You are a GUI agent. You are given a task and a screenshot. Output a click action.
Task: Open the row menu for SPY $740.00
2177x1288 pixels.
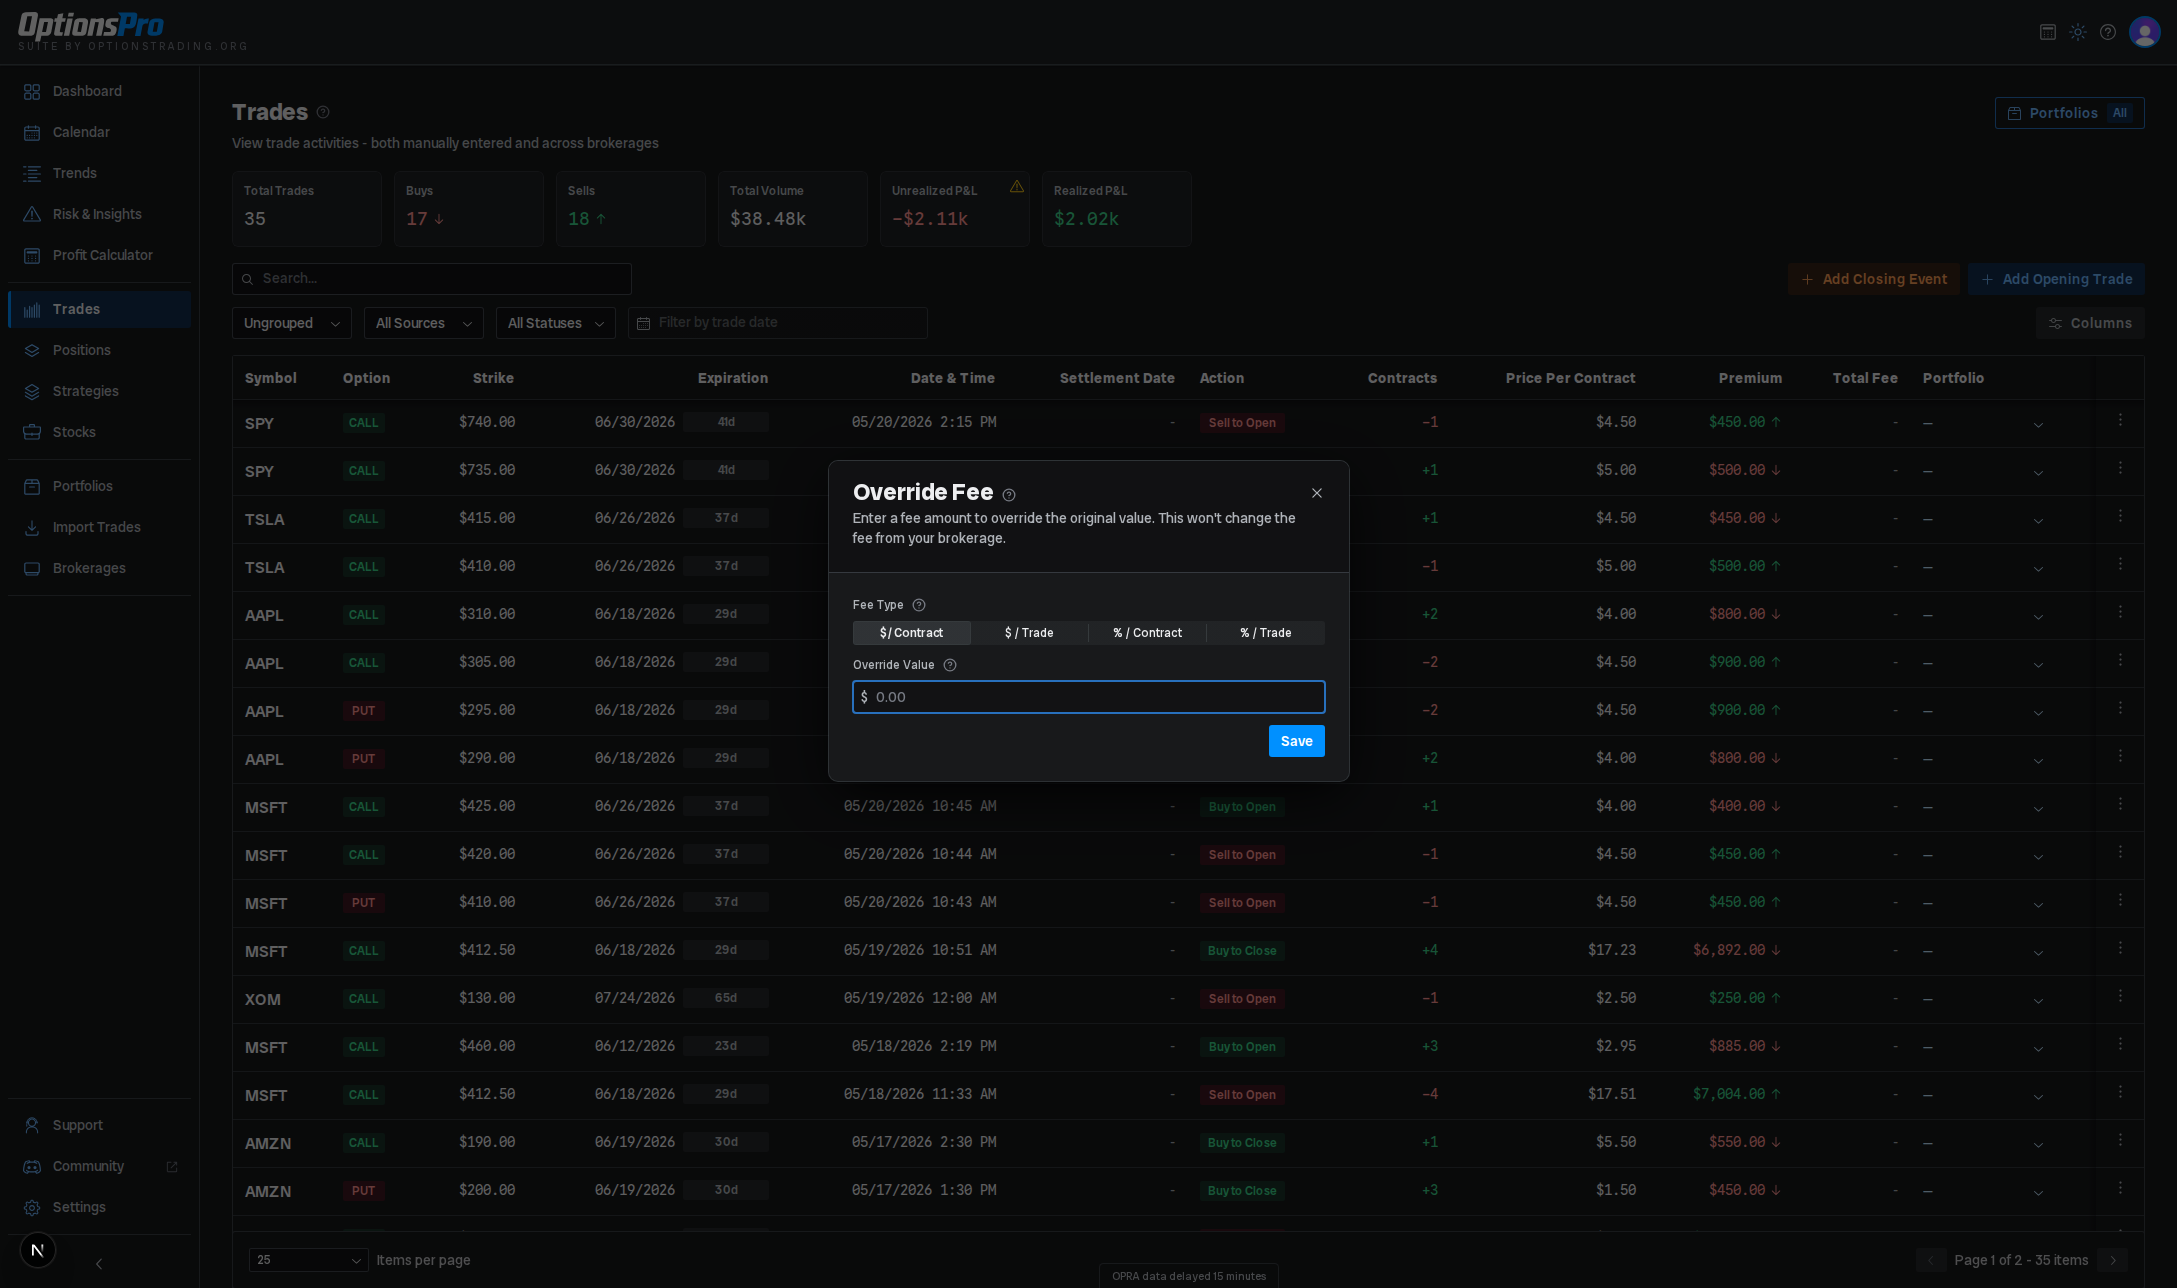click(x=2120, y=421)
